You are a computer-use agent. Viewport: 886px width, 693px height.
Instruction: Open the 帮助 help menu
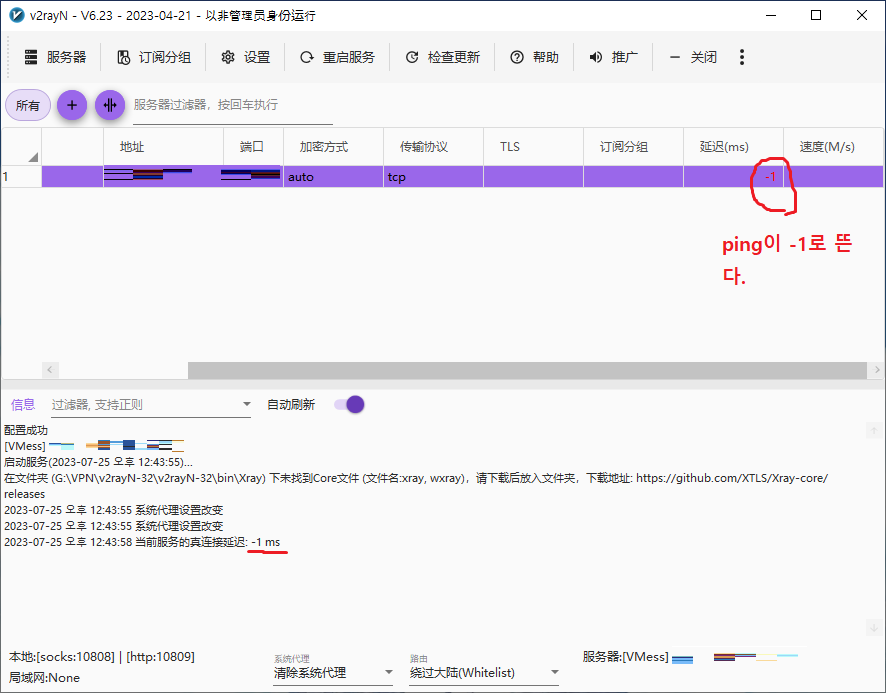pyautogui.click(x=534, y=57)
